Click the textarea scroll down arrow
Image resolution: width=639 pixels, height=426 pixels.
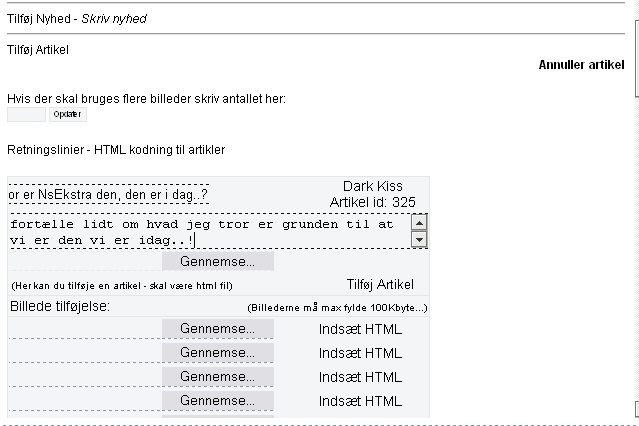419,240
